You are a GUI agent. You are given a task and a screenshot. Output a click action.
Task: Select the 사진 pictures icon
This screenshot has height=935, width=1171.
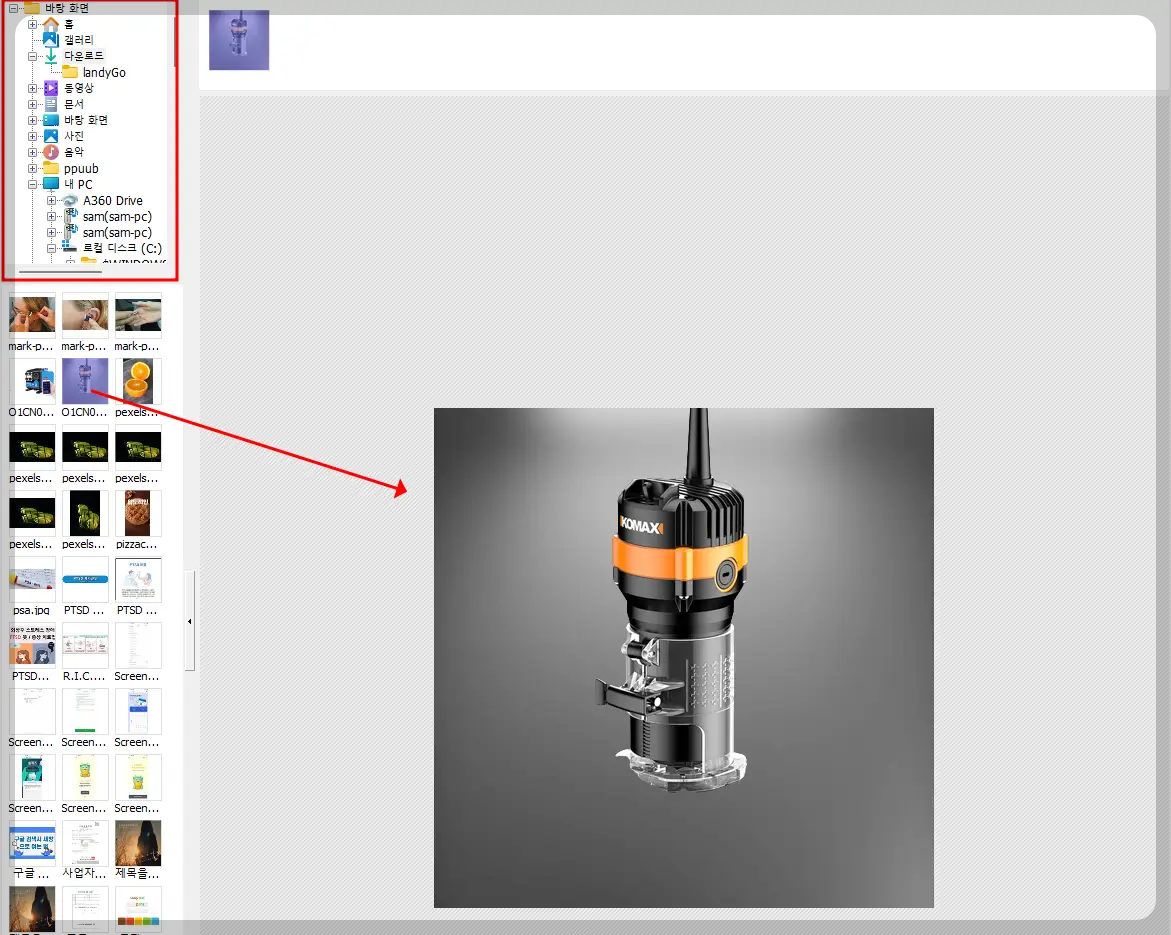(51, 136)
